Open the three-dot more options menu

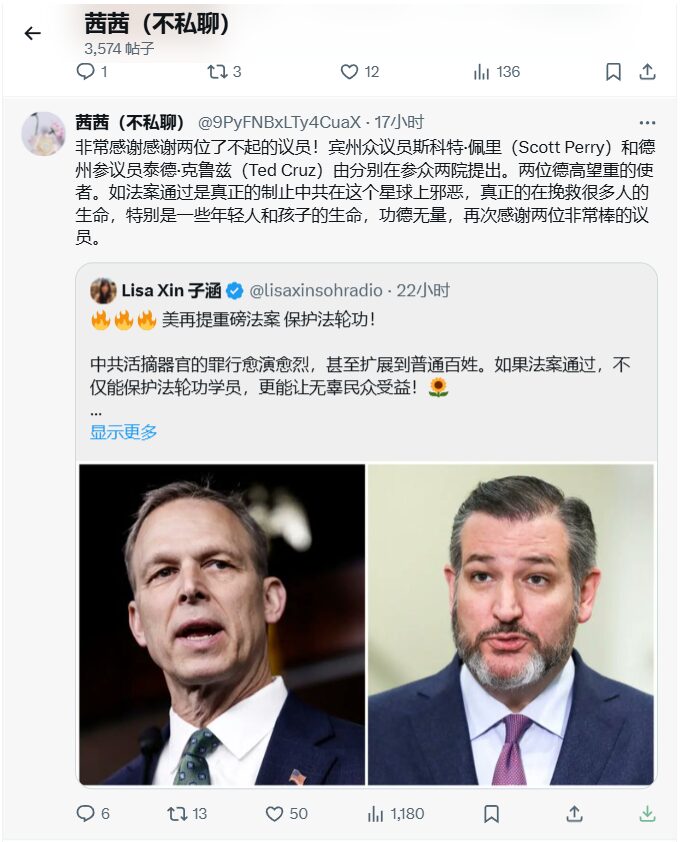647,123
